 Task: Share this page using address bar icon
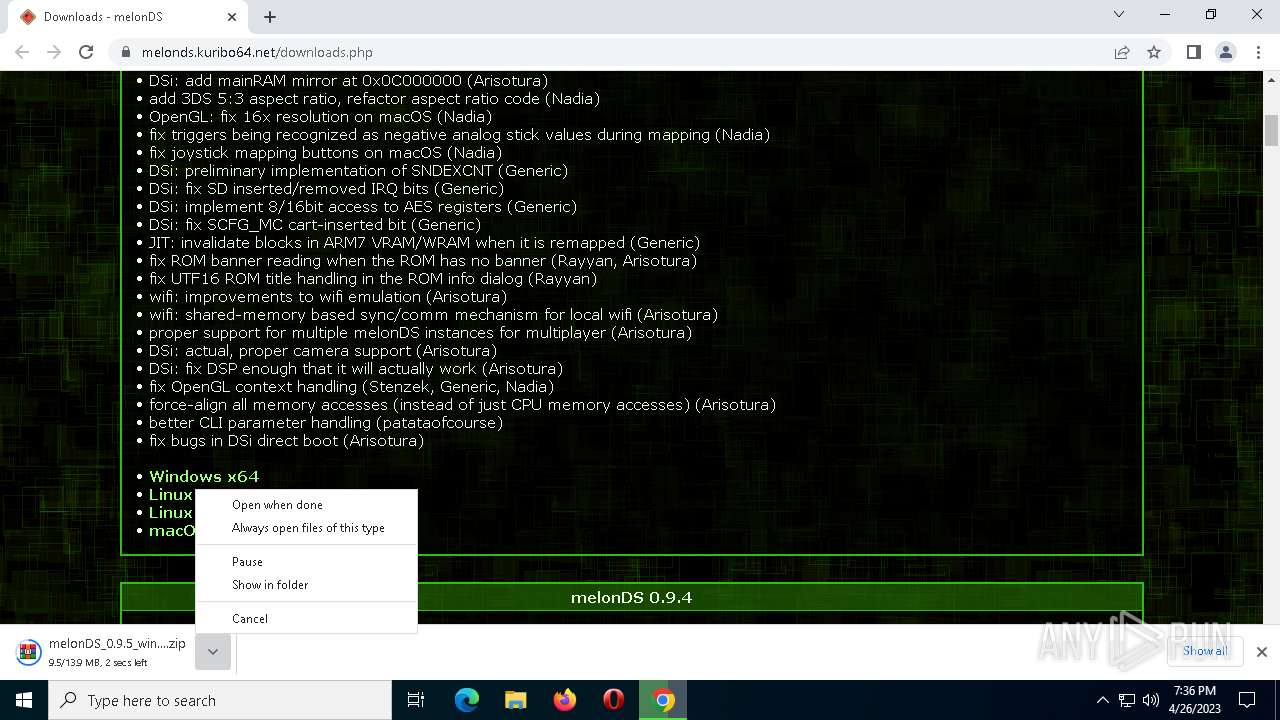[x=1122, y=52]
